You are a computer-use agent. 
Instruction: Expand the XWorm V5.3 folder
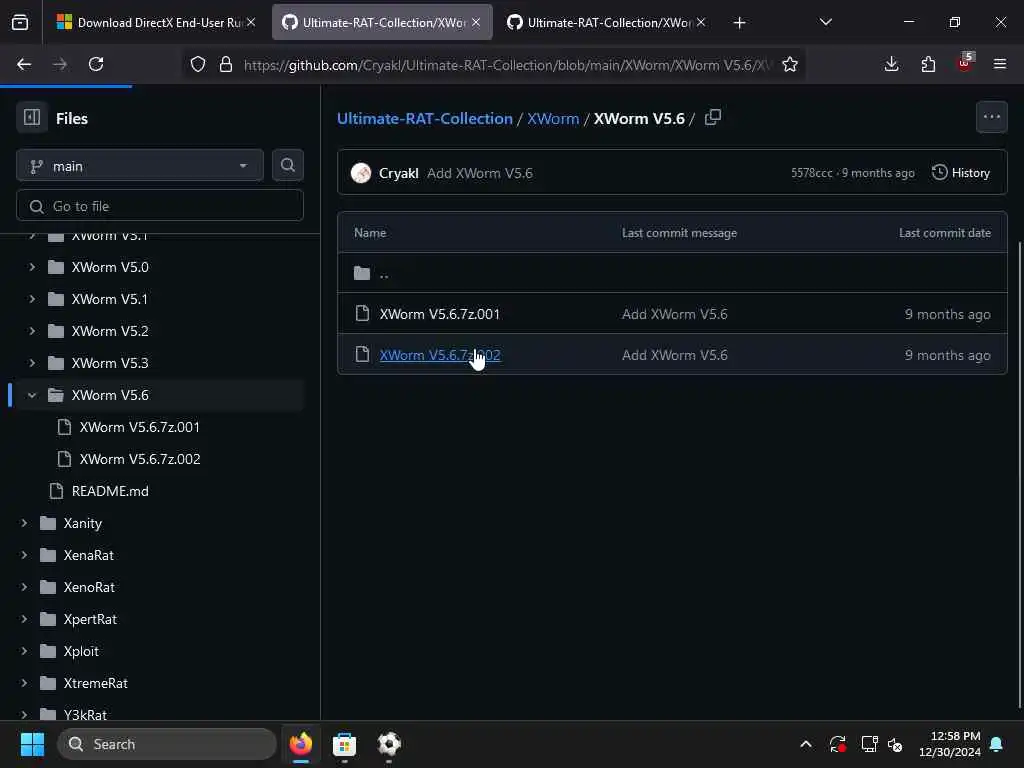point(31,362)
